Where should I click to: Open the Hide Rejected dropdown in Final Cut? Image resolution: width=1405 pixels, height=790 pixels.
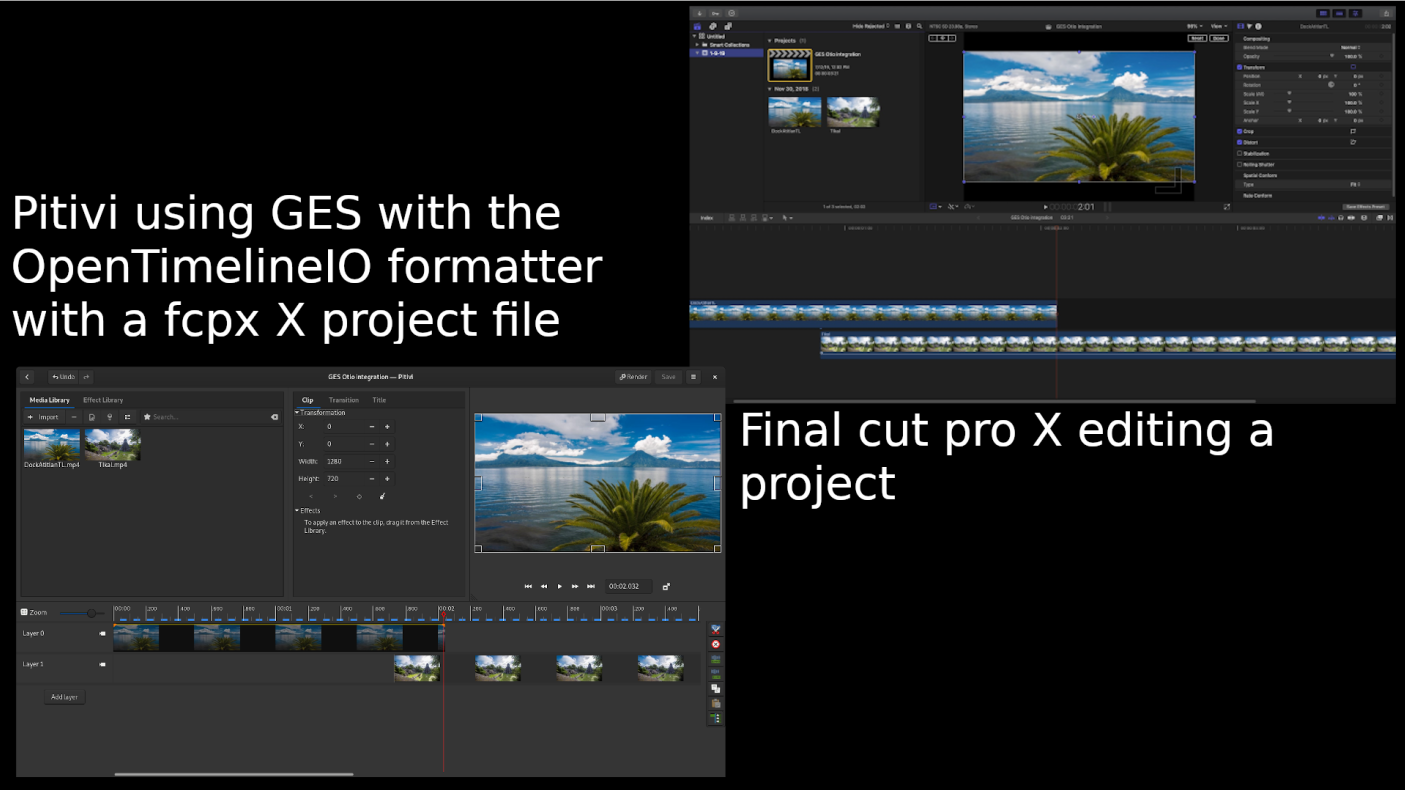pyautogui.click(x=869, y=26)
